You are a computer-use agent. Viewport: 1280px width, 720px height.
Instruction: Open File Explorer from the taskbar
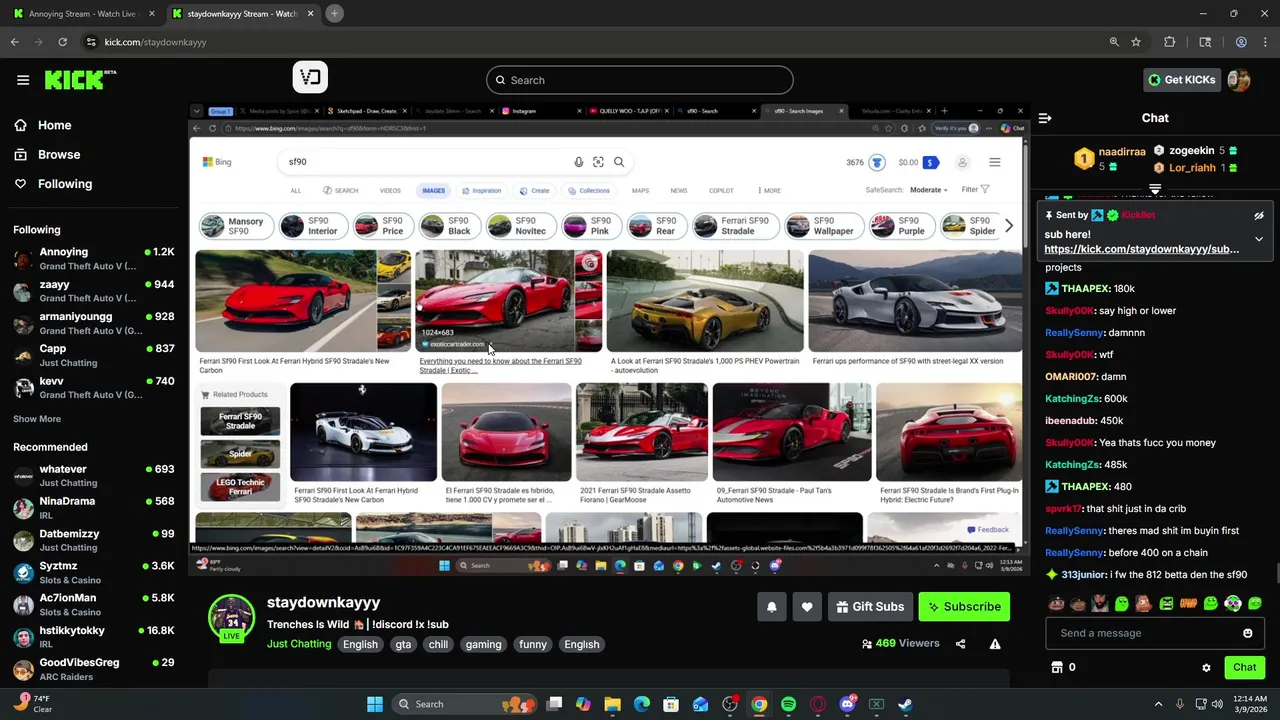point(613,704)
